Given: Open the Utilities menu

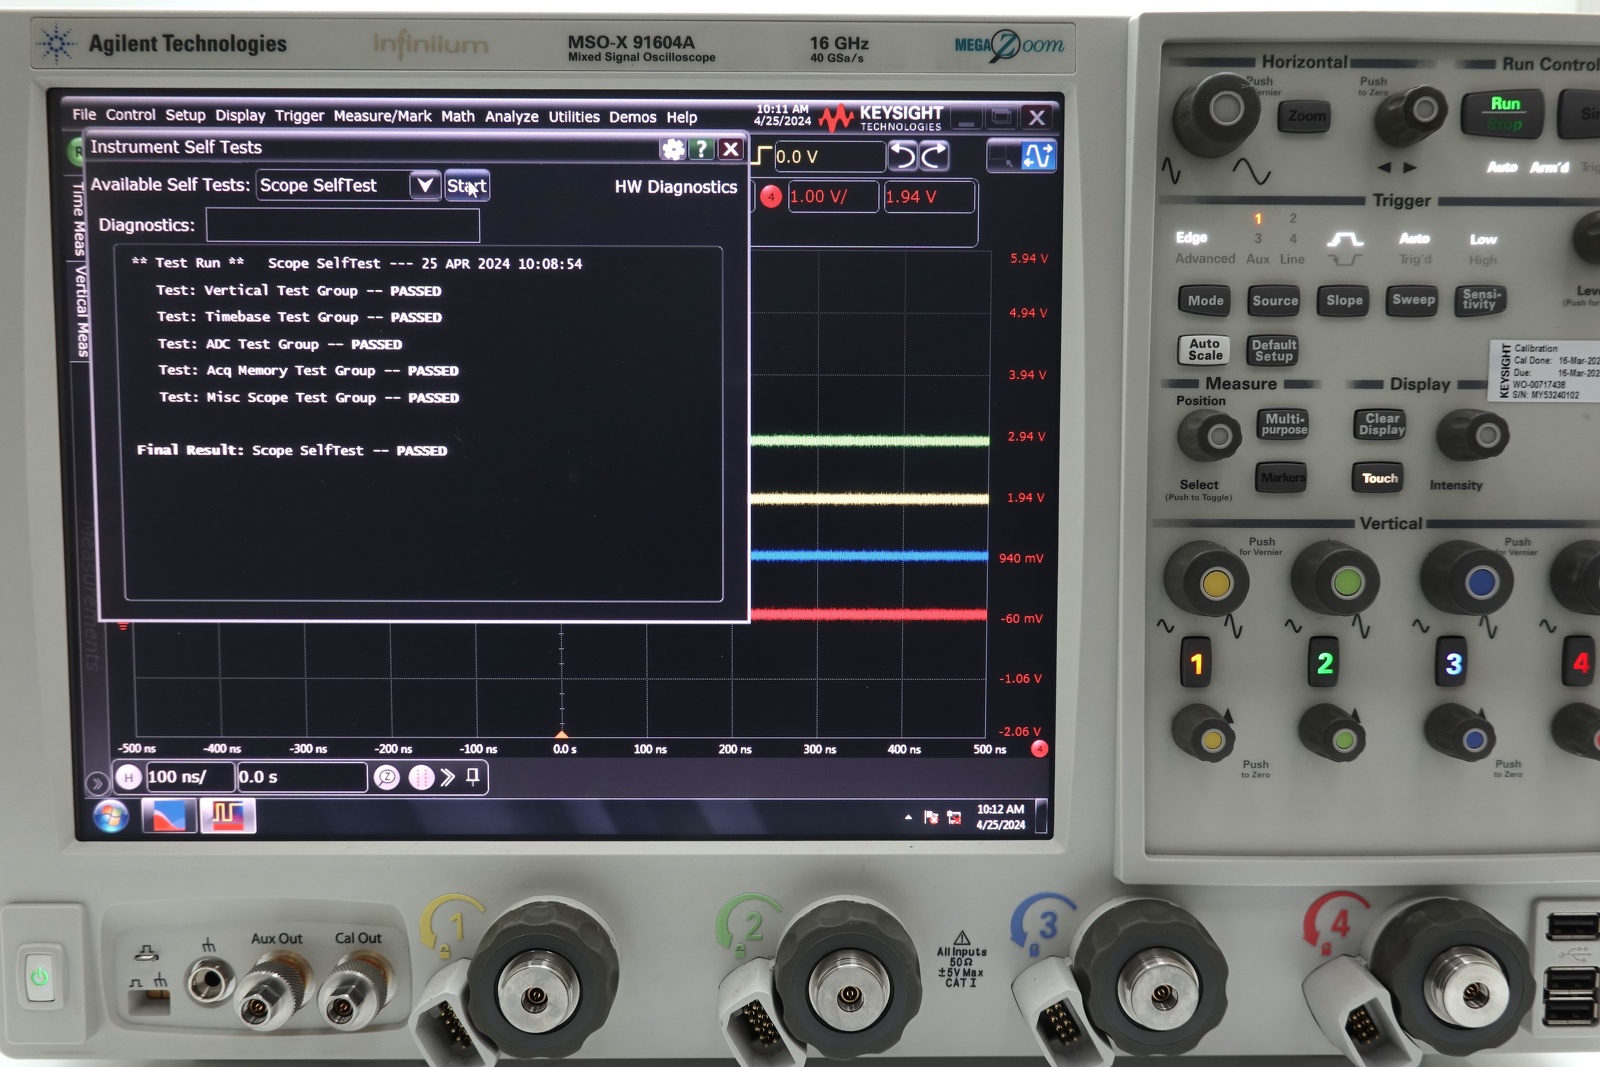Looking at the screenshot, I should tap(574, 117).
